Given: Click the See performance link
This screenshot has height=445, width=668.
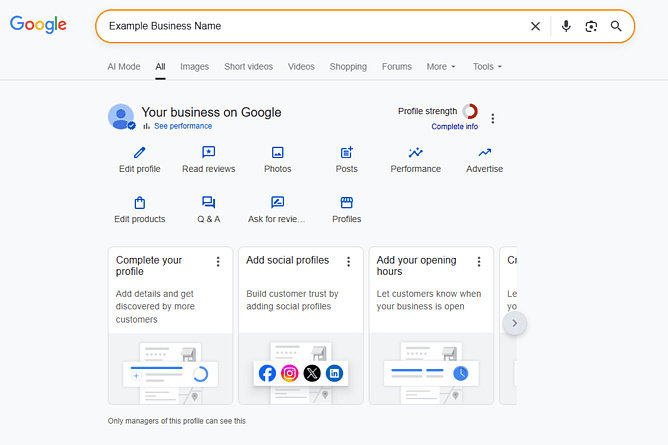Looking at the screenshot, I should click(182, 127).
